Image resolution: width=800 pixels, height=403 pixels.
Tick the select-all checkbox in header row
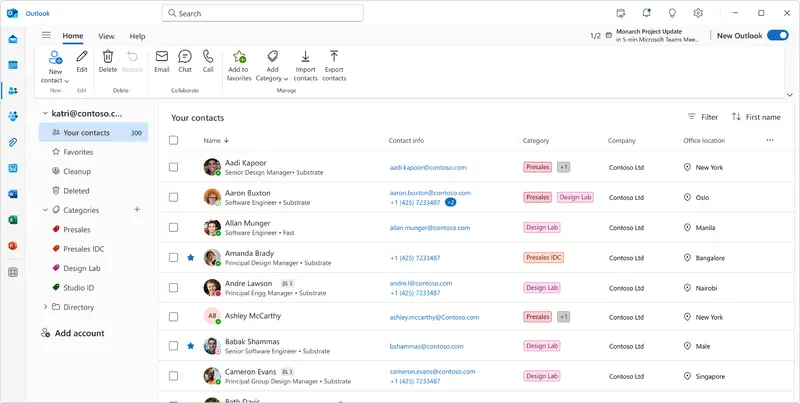point(174,141)
